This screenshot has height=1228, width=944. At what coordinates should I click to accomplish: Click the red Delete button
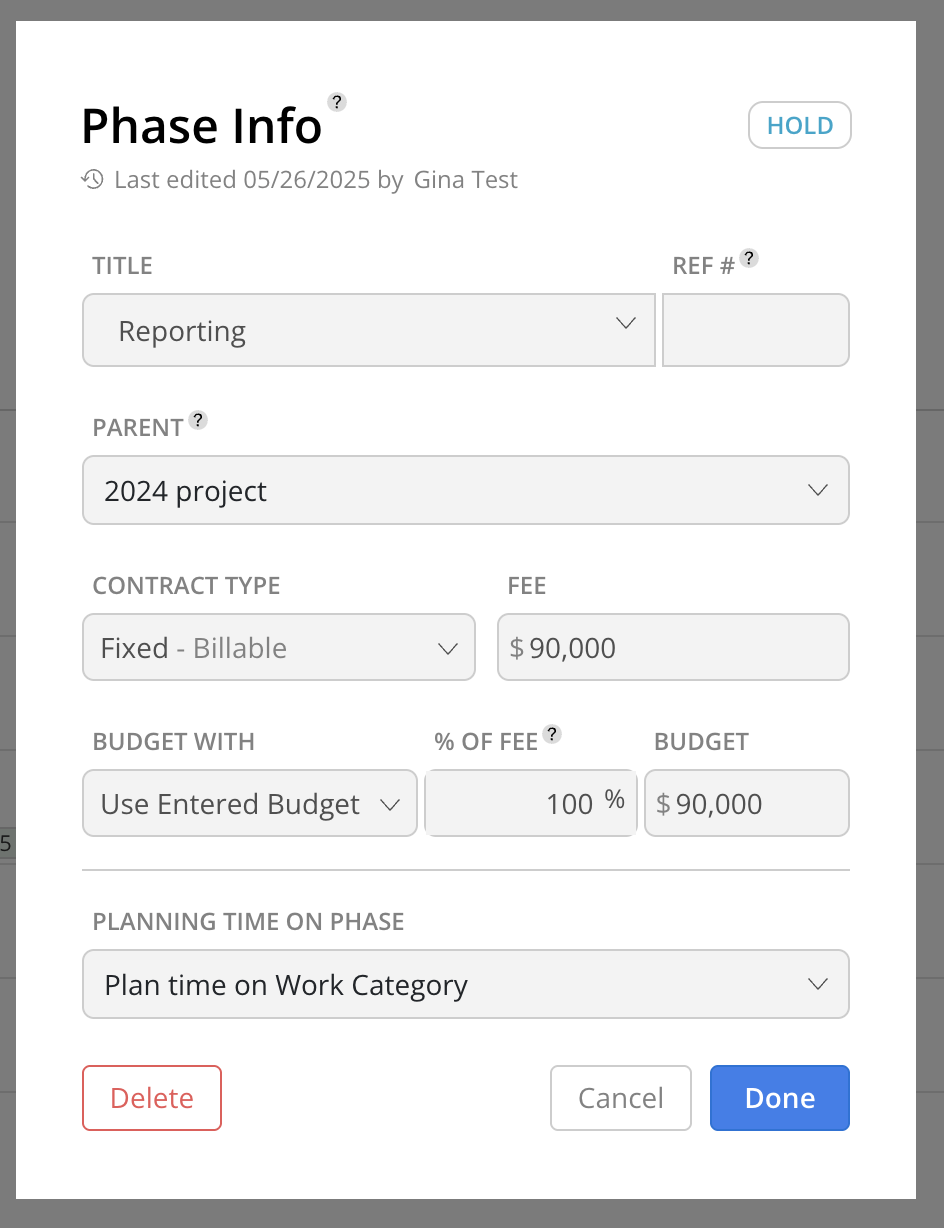pyautogui.click(x=152, y=1098)
